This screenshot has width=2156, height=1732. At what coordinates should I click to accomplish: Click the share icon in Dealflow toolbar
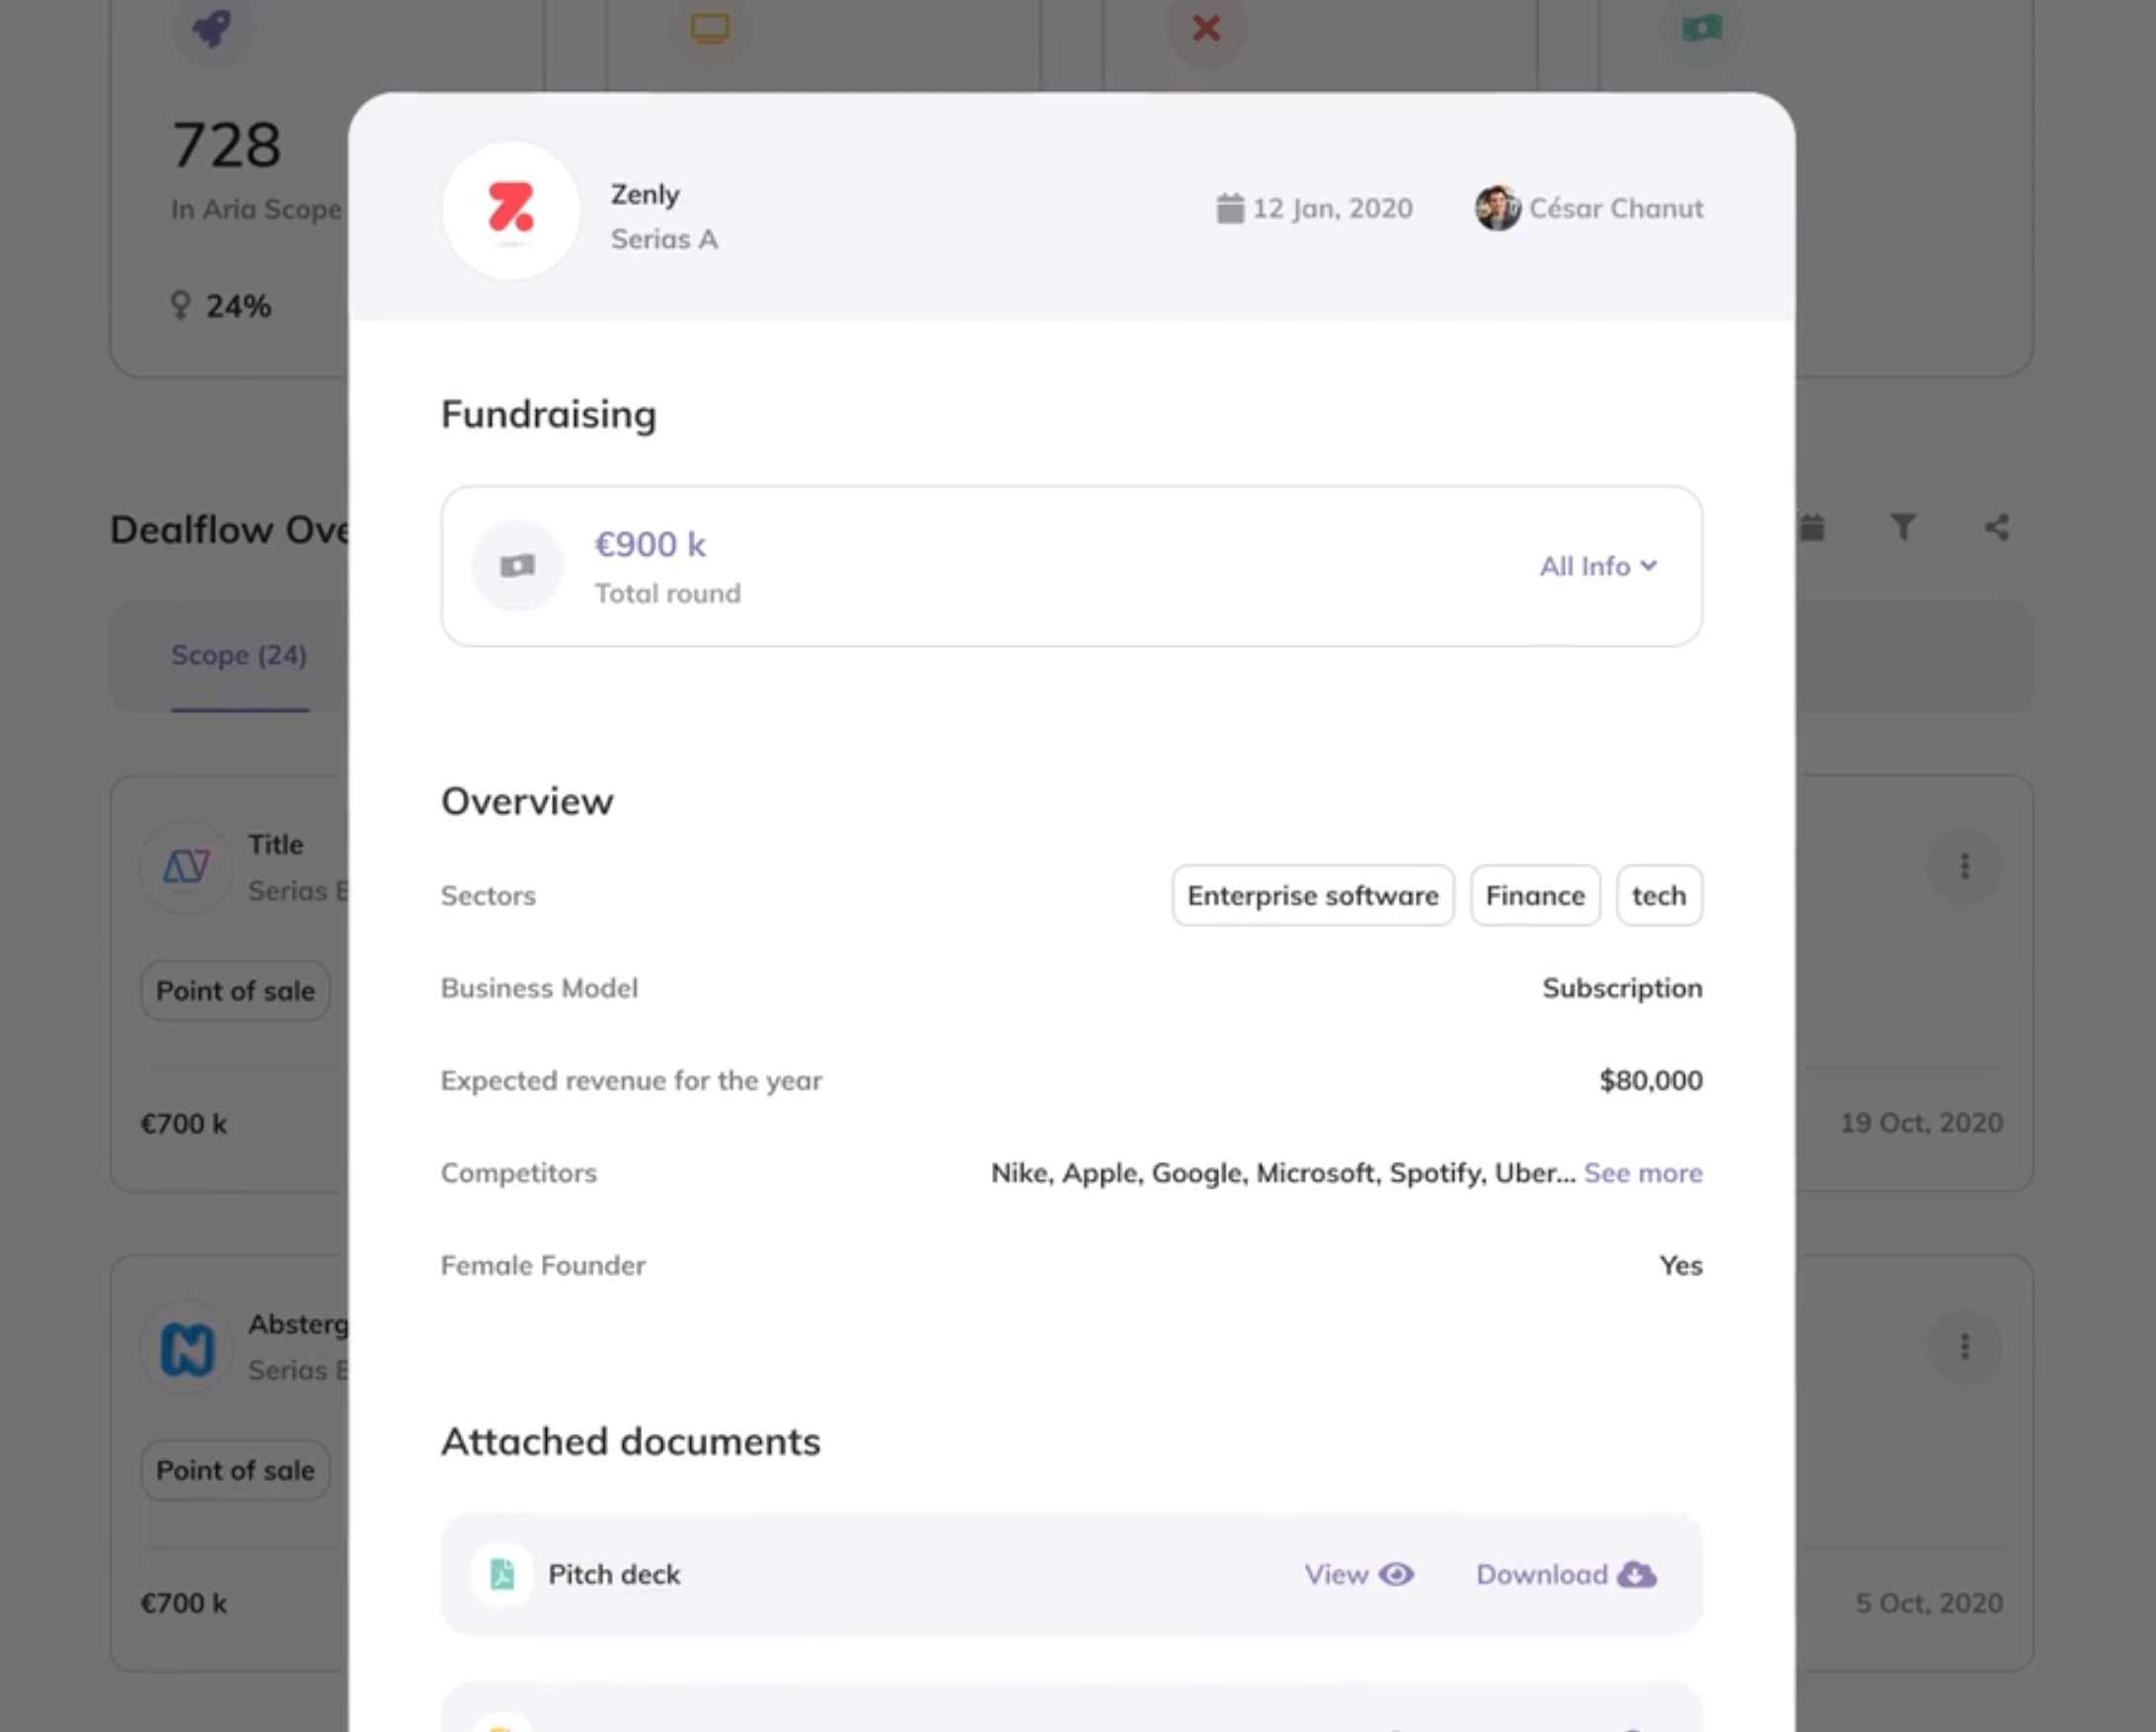1996,527
